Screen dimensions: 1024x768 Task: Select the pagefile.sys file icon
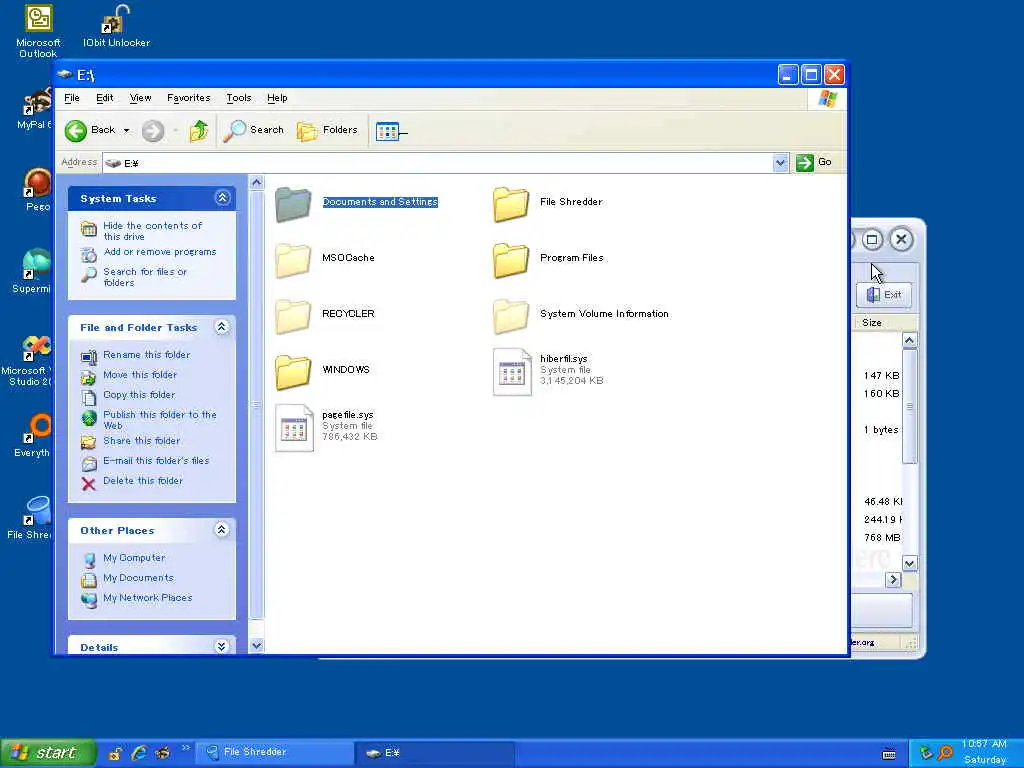pos(294,428)
